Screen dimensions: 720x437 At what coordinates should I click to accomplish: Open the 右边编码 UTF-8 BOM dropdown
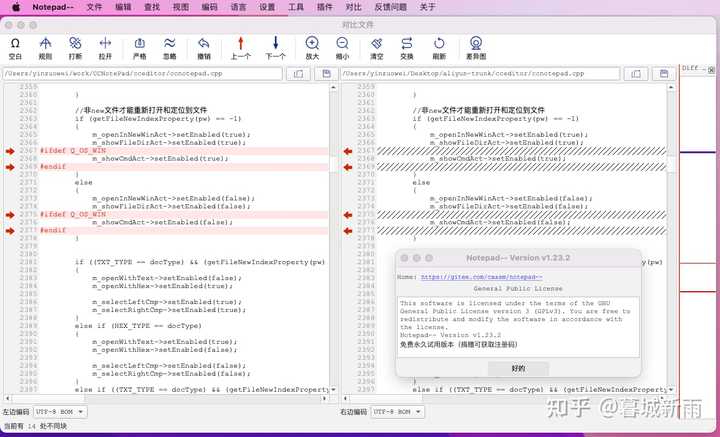pos(397,412)
